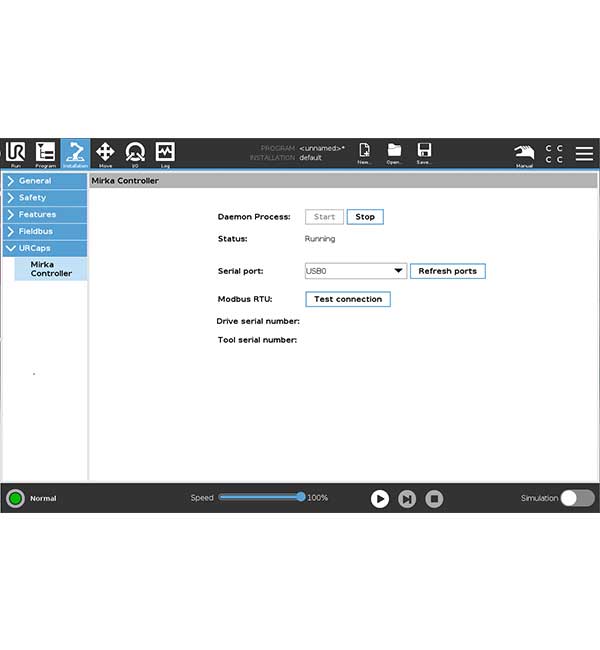Open the Run tab with UR logo
Image resolution: width=600 pixels, height=650 pixels.
[15, 154]
